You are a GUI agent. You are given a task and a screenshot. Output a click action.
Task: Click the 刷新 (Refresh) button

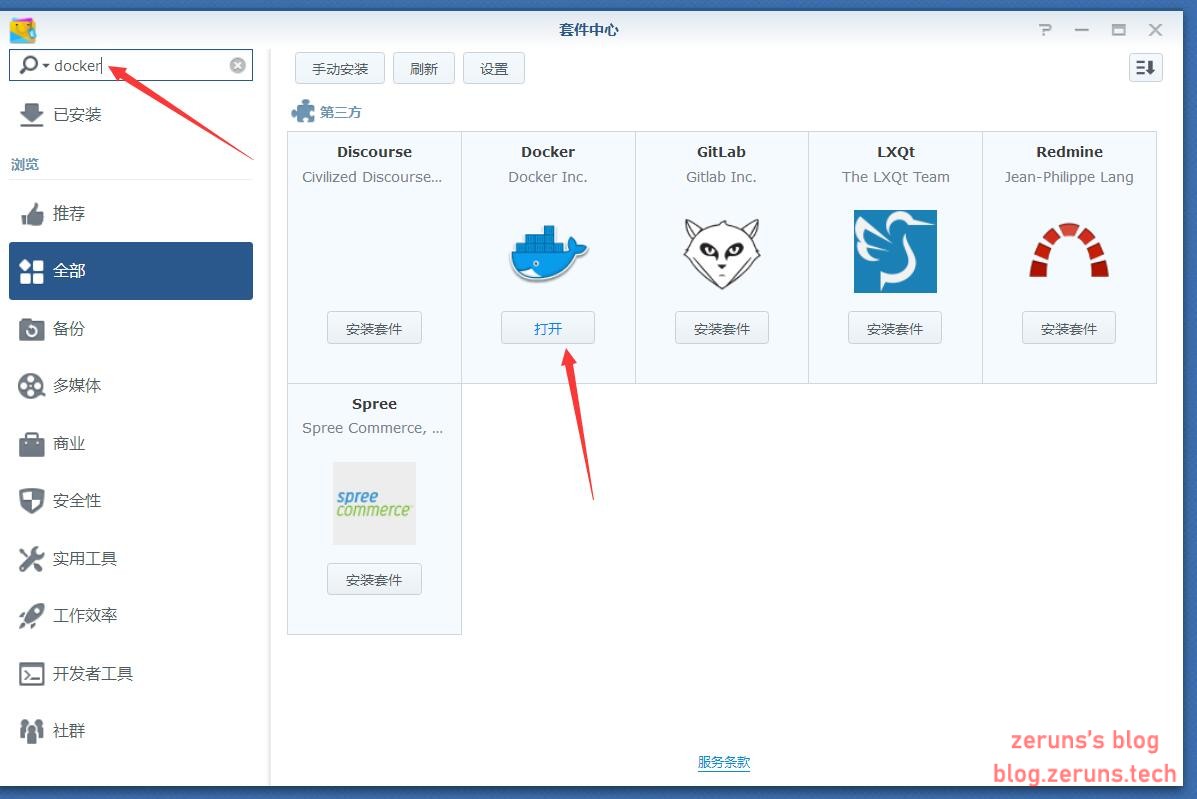tap(424, 68)
